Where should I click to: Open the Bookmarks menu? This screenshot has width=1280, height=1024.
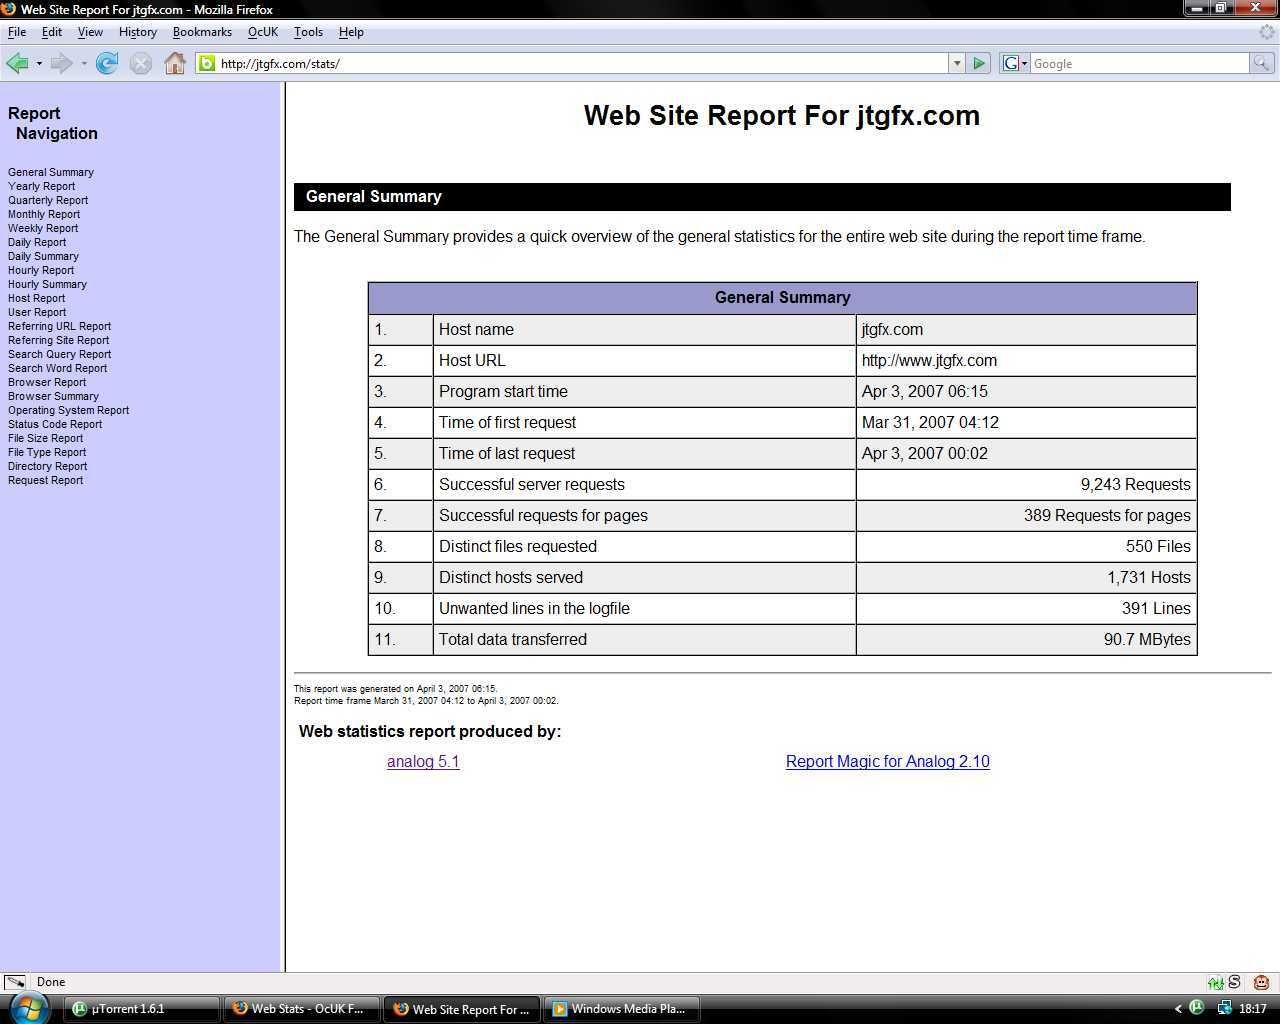(202, 32)
